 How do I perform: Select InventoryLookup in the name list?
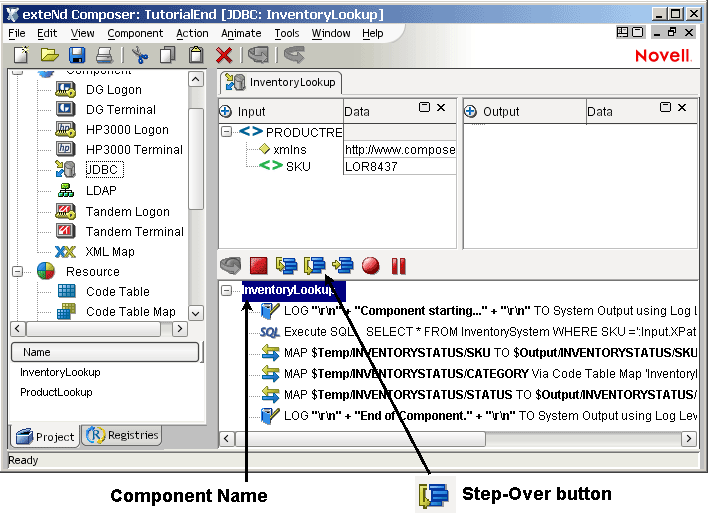[60, 372]
